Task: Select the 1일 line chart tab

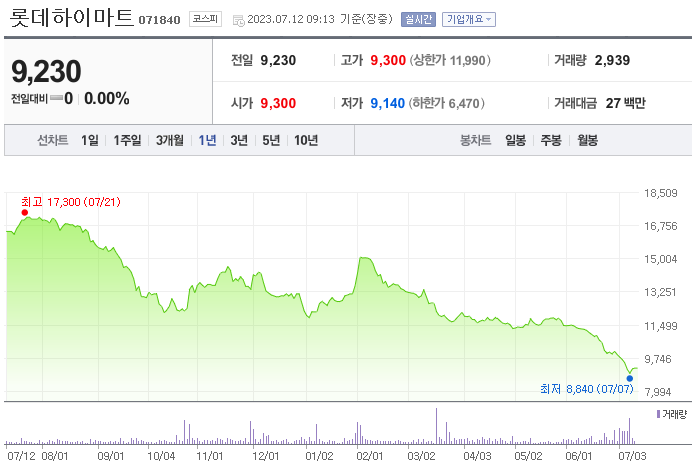Action: click(x=90, y=140)
